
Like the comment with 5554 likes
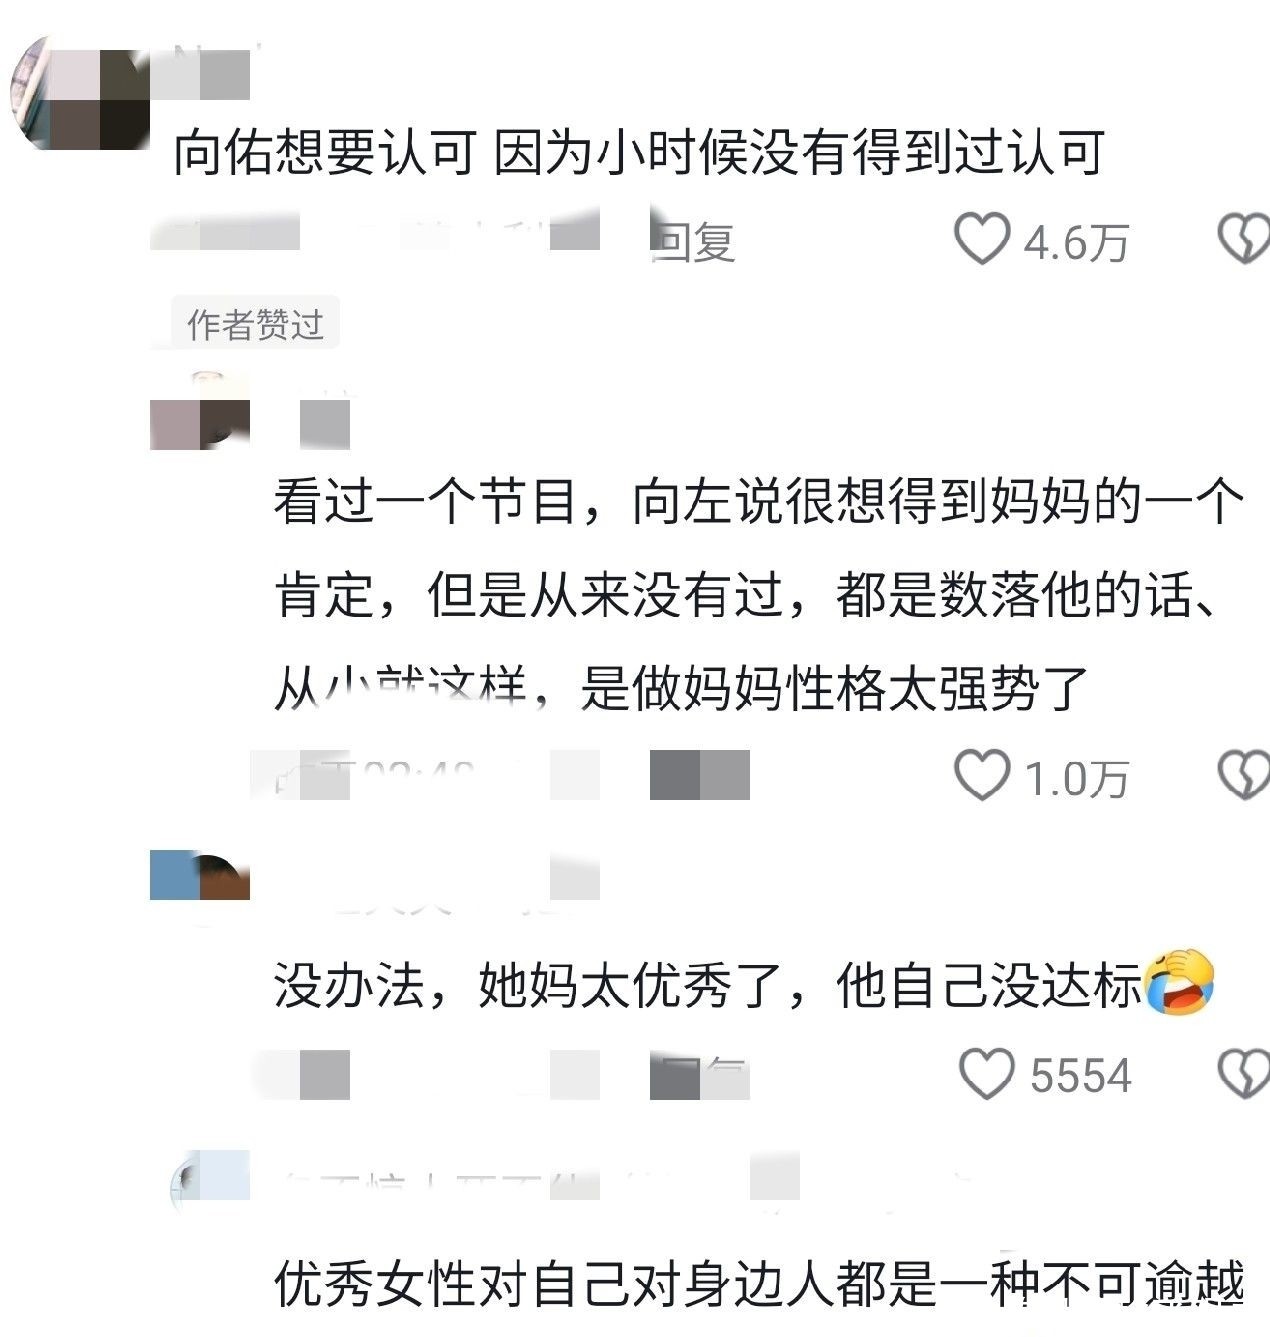pos(986,1075)
